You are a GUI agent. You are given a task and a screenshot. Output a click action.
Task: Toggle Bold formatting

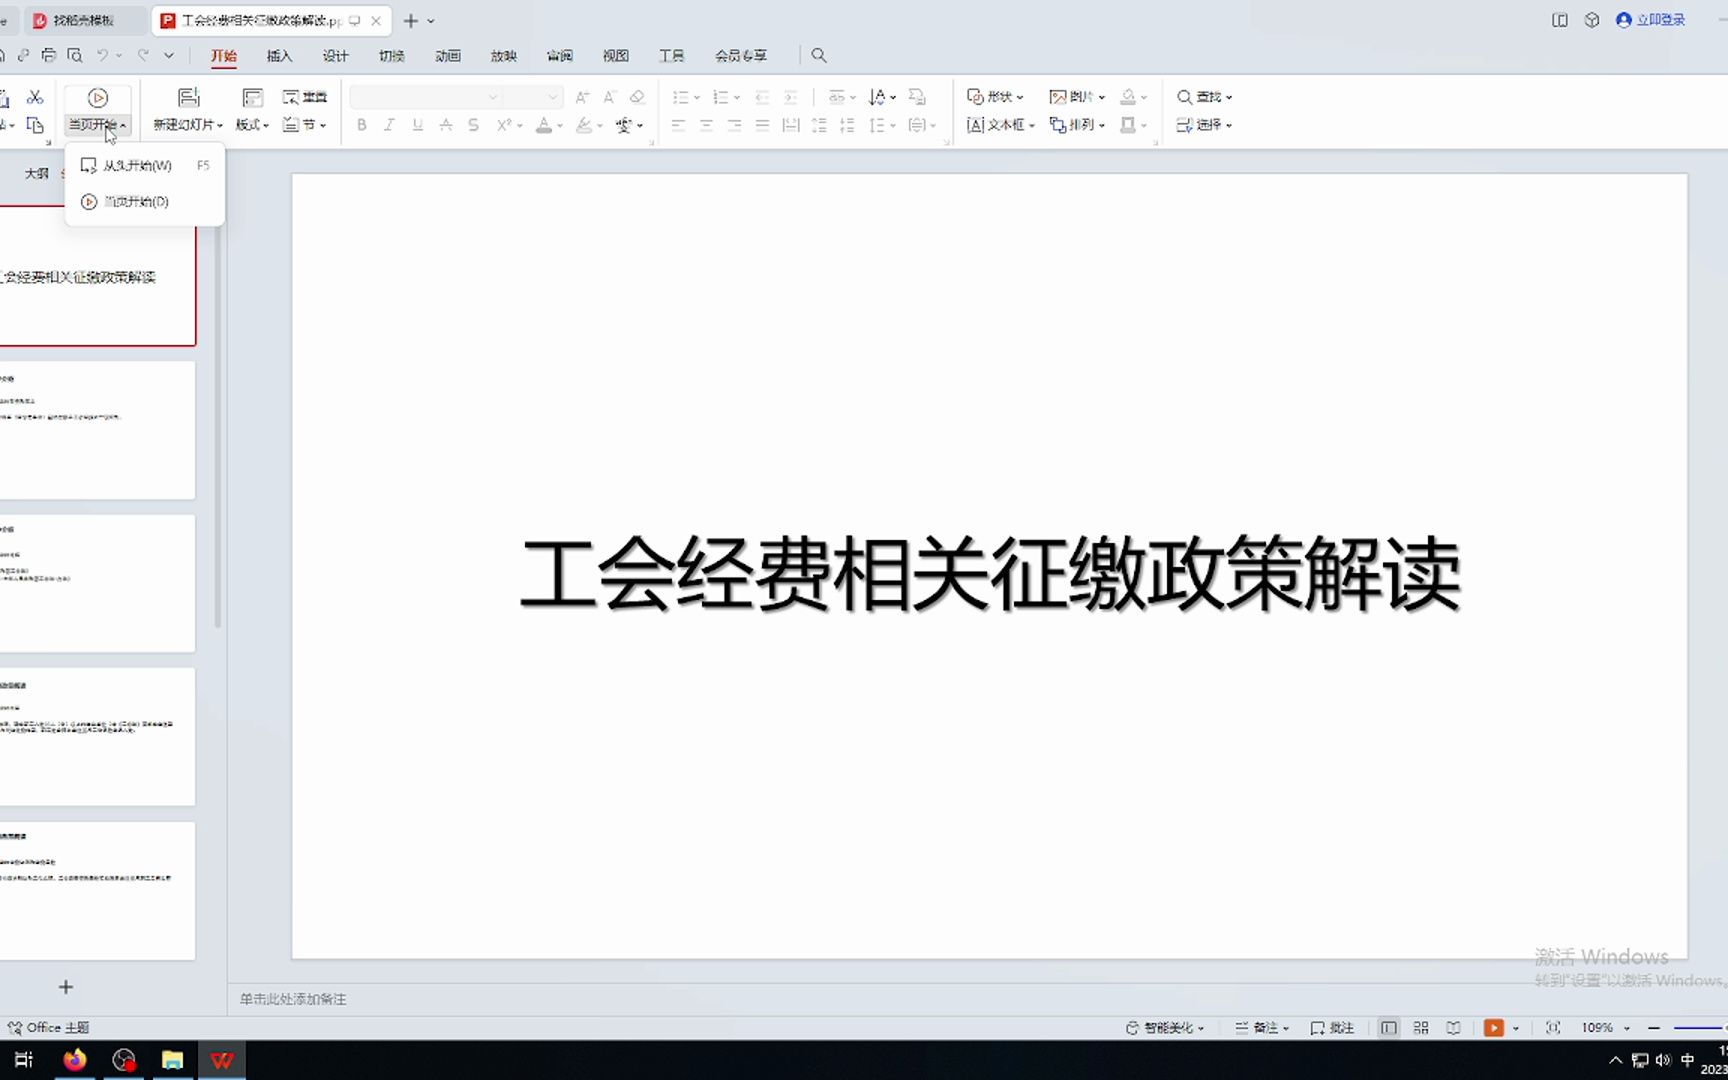click(x=362, y=125)
